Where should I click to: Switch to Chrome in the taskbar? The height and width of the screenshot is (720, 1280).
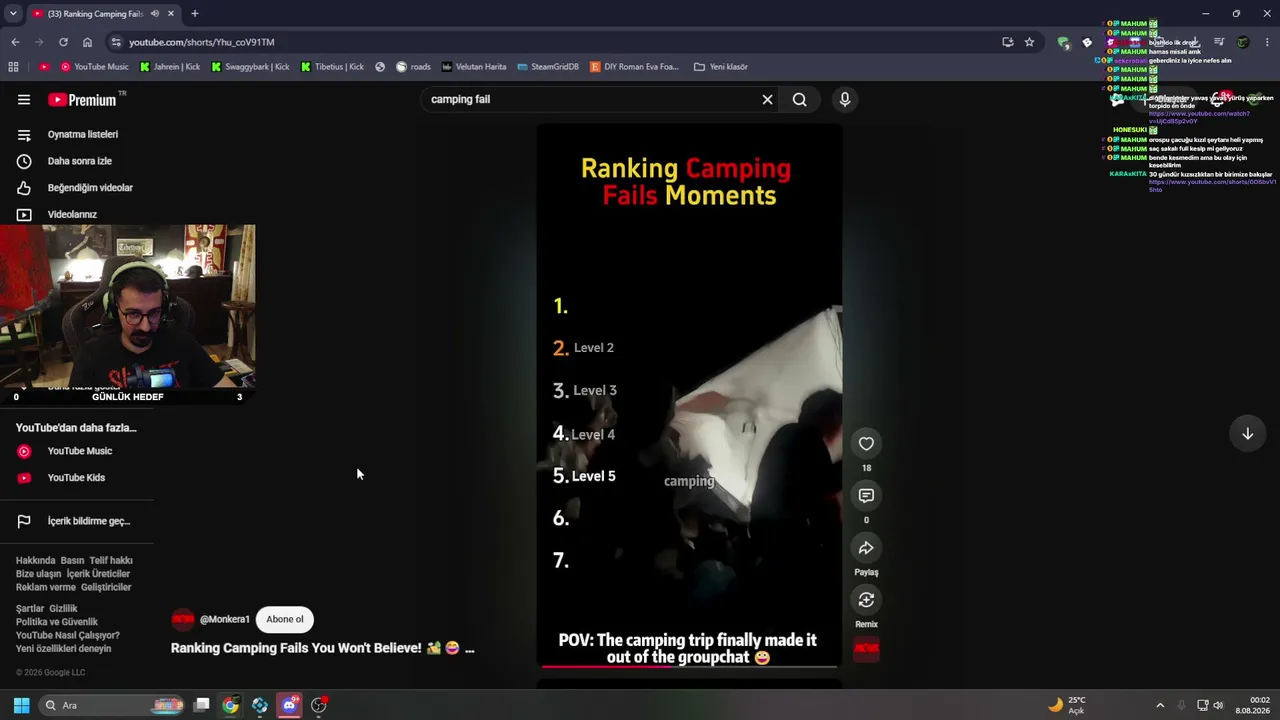coord(231,705)
